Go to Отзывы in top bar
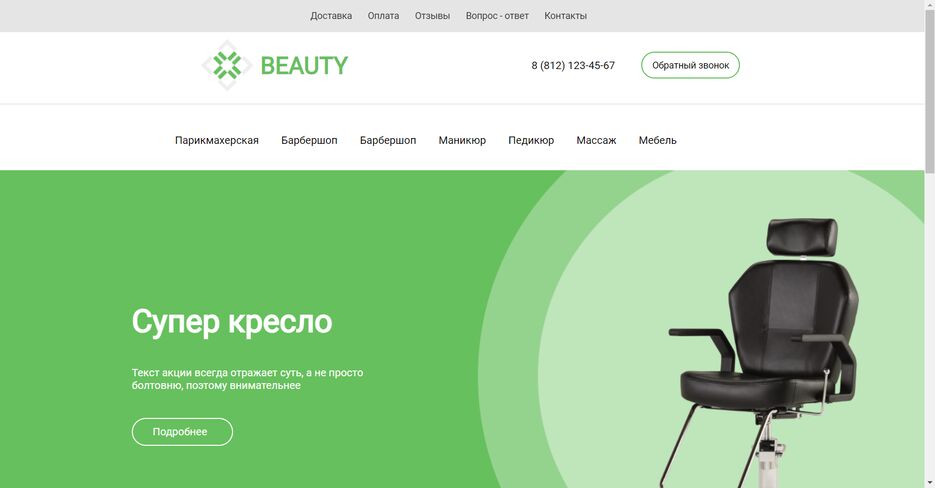 (x=432, y=16)
